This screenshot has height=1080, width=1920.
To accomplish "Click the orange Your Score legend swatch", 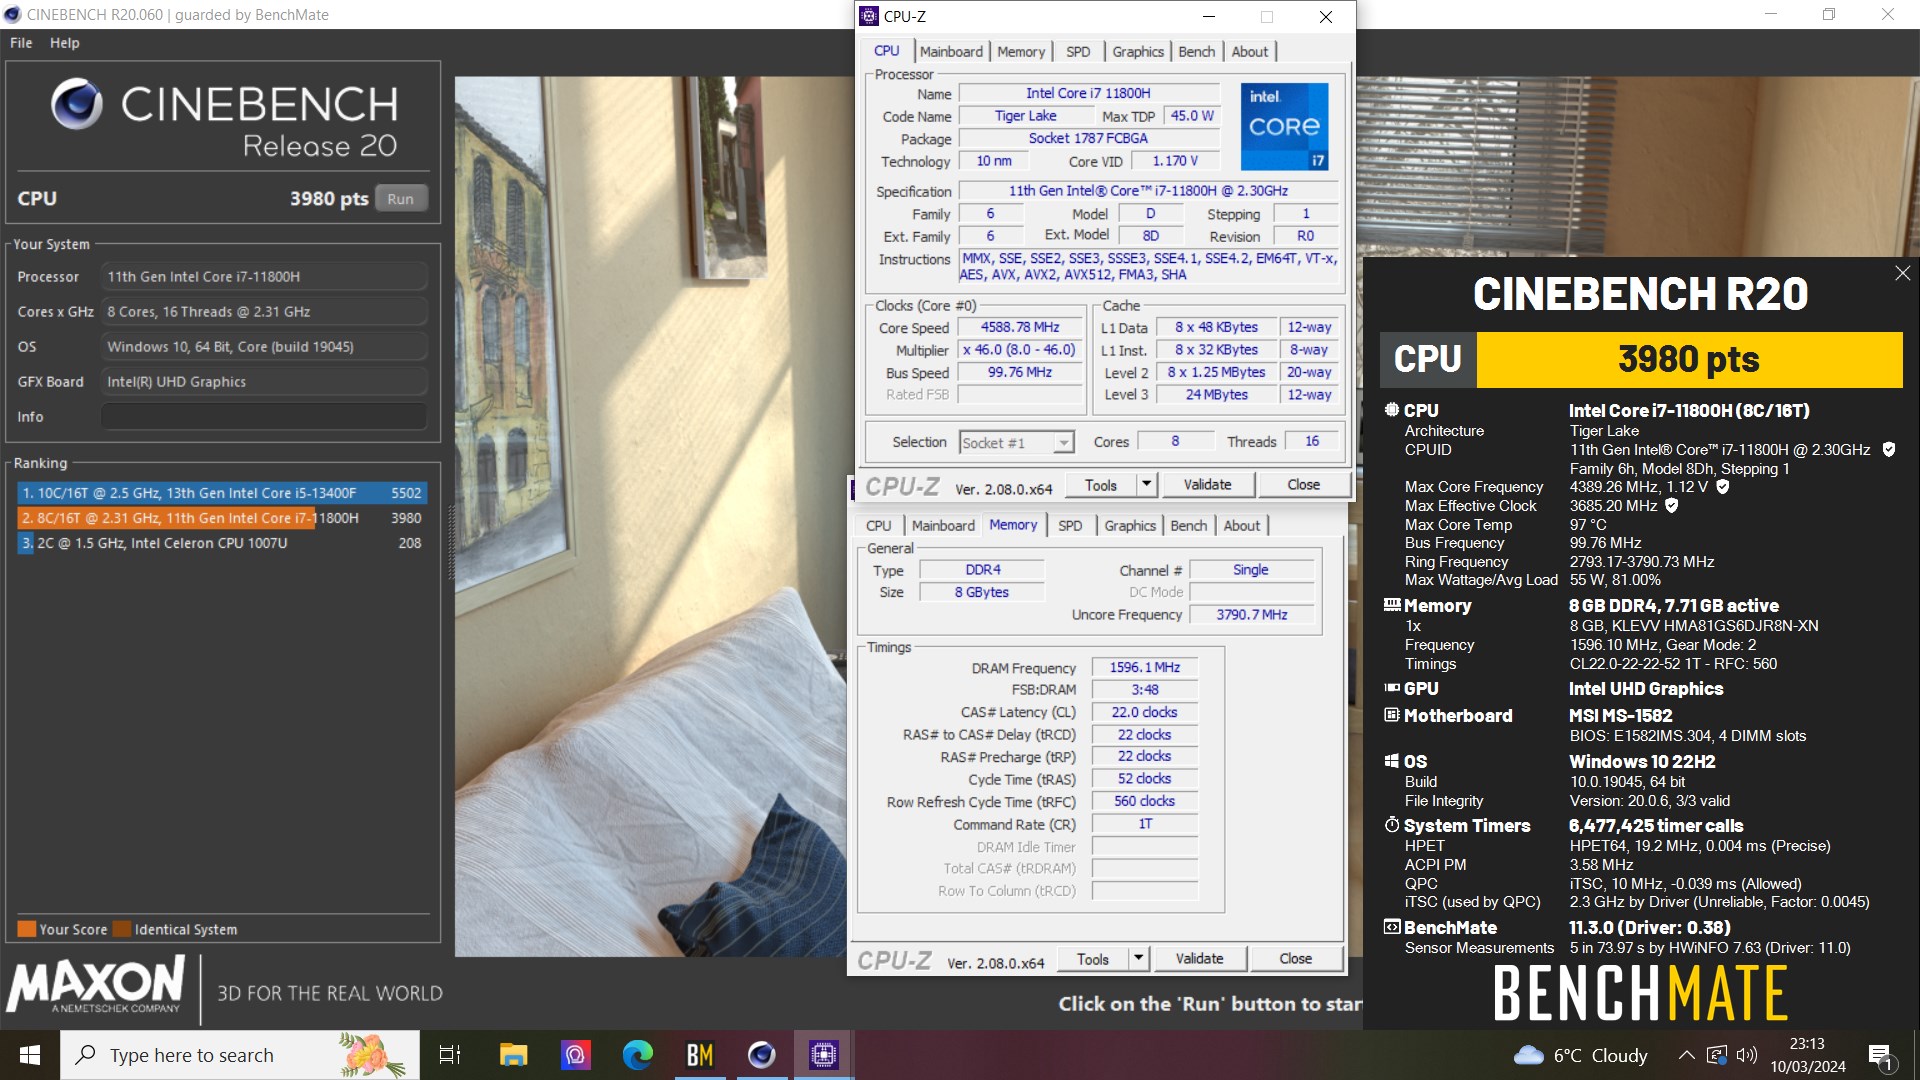I will [27, 929].
